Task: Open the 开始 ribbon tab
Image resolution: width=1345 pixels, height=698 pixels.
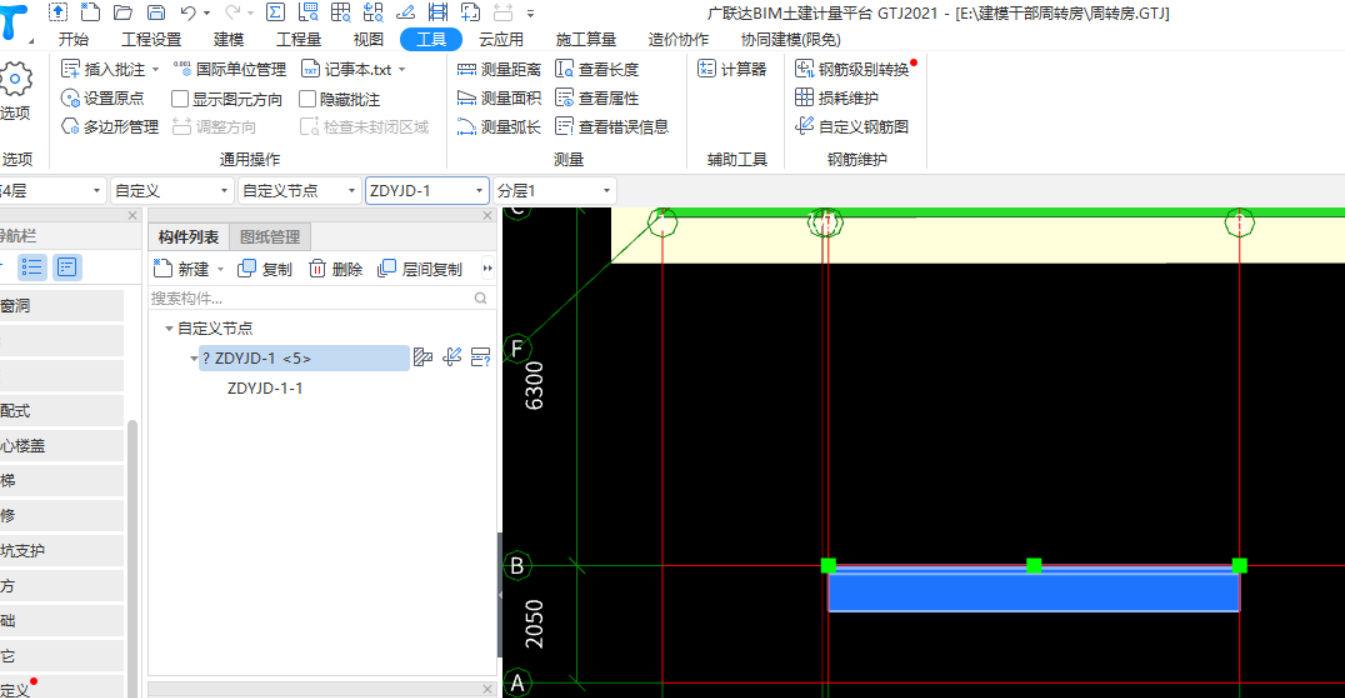Action: coord(73,40)
